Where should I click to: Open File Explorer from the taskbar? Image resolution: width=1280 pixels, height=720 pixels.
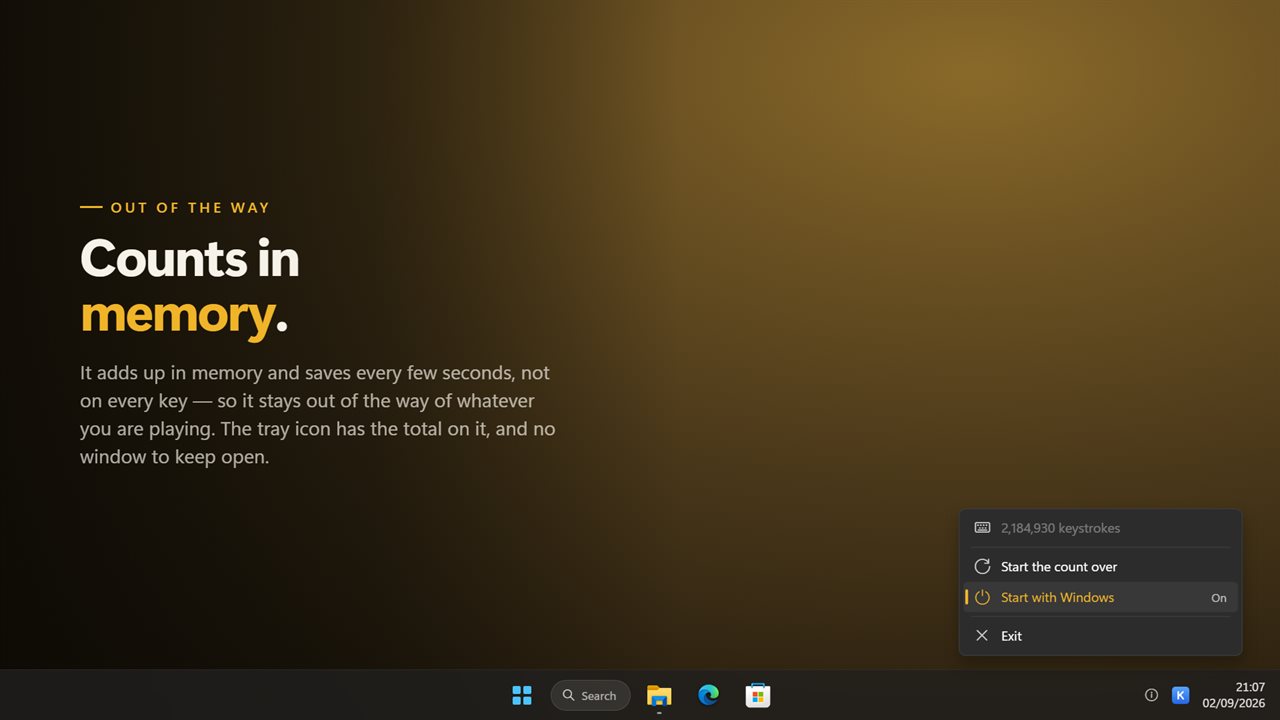[x=659, y=695]
